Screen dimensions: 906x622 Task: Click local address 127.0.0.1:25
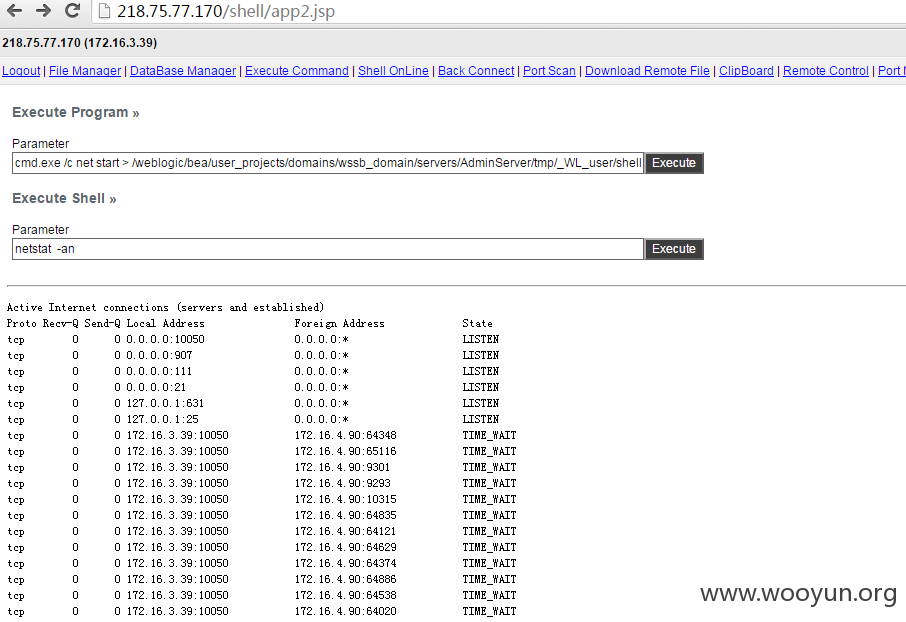coord(162,419)
